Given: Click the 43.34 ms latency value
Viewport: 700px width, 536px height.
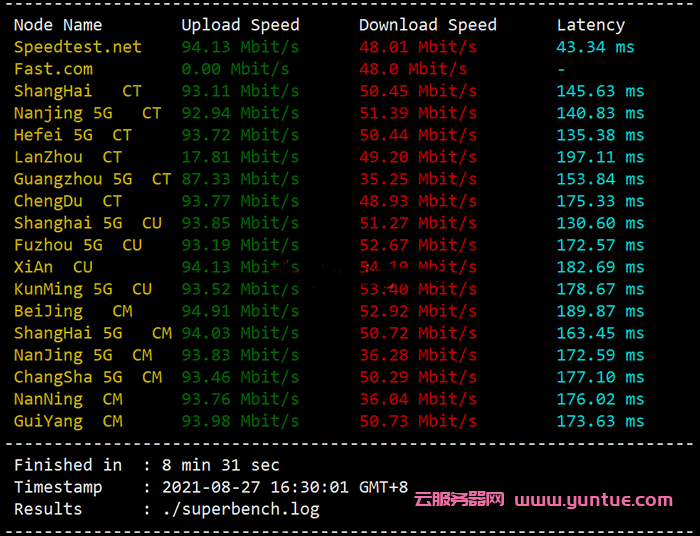Looking at the screenshot, I should point(595,47).
